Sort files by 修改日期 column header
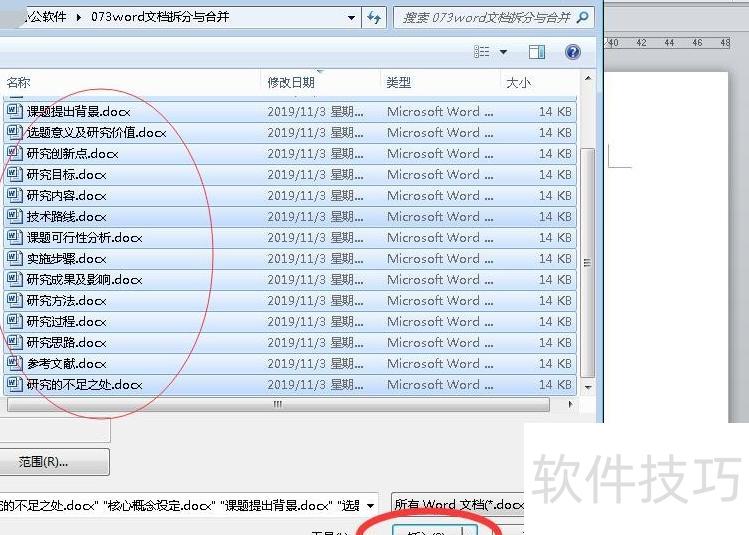The image size is (749, 535). [291, 83]
